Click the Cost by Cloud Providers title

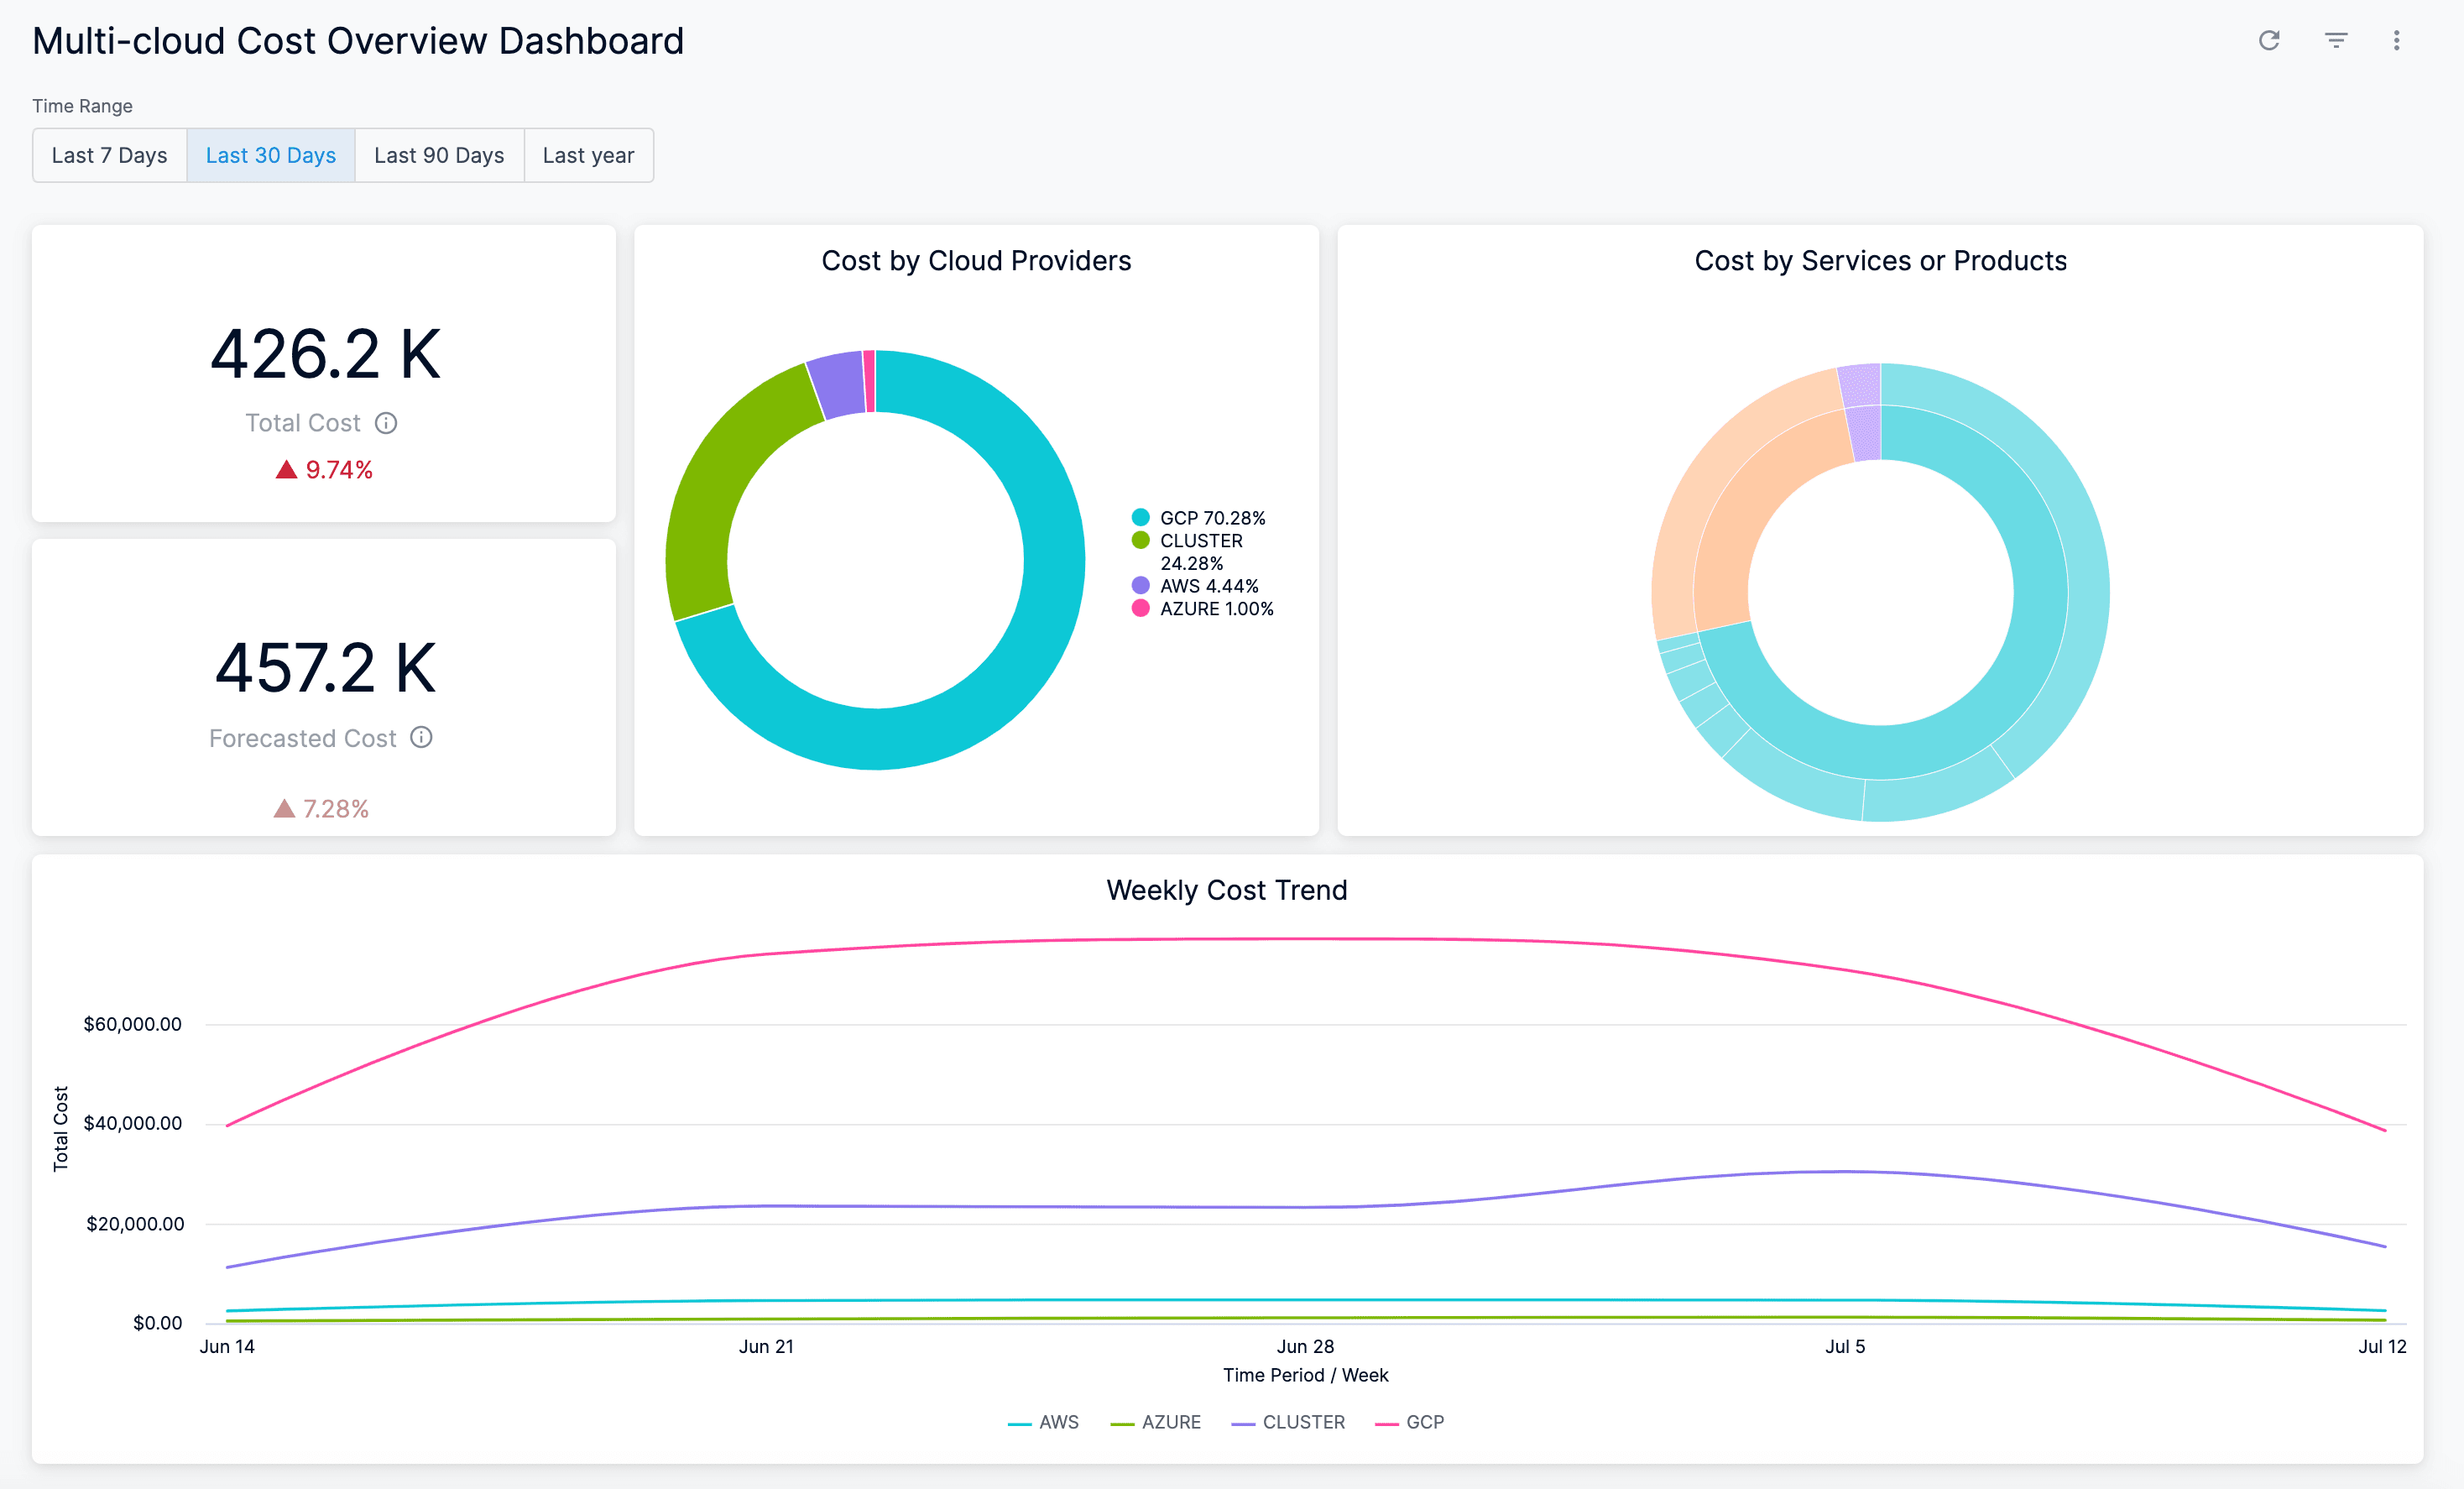click(x=976, y=261)
